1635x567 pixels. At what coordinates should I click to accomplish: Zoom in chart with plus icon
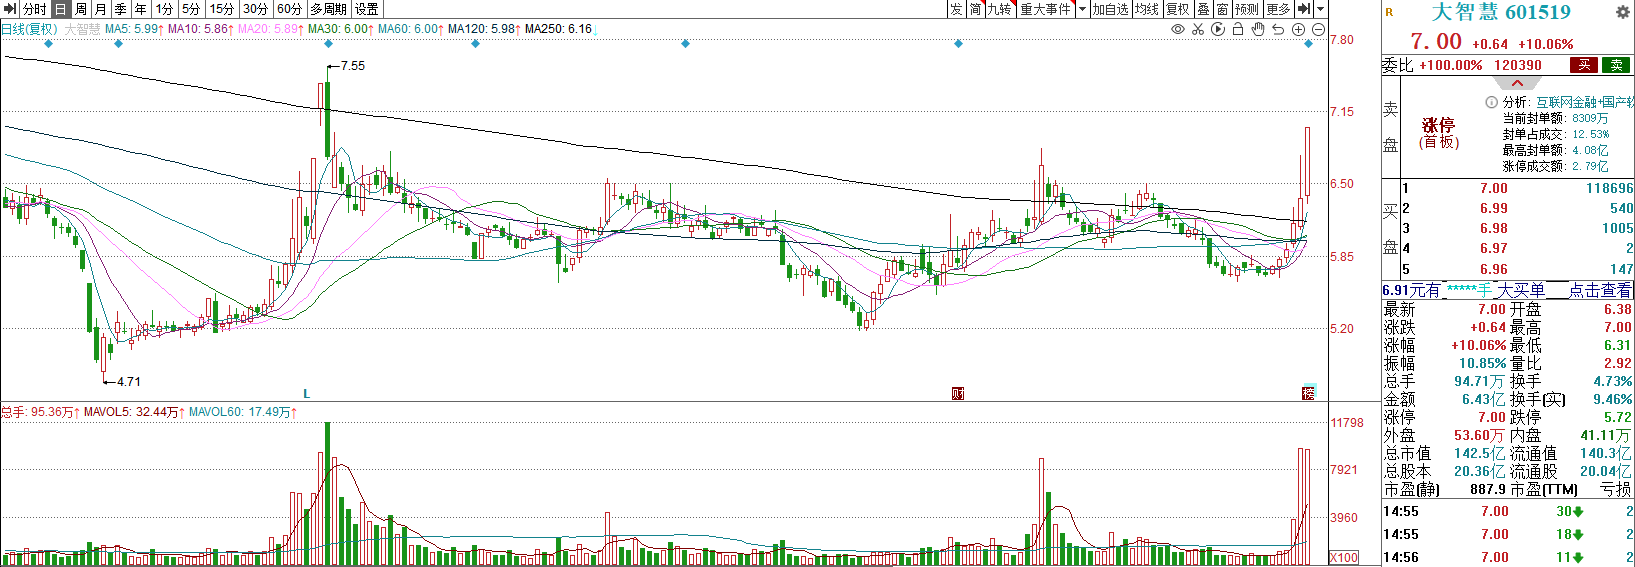click(1298, 29)
